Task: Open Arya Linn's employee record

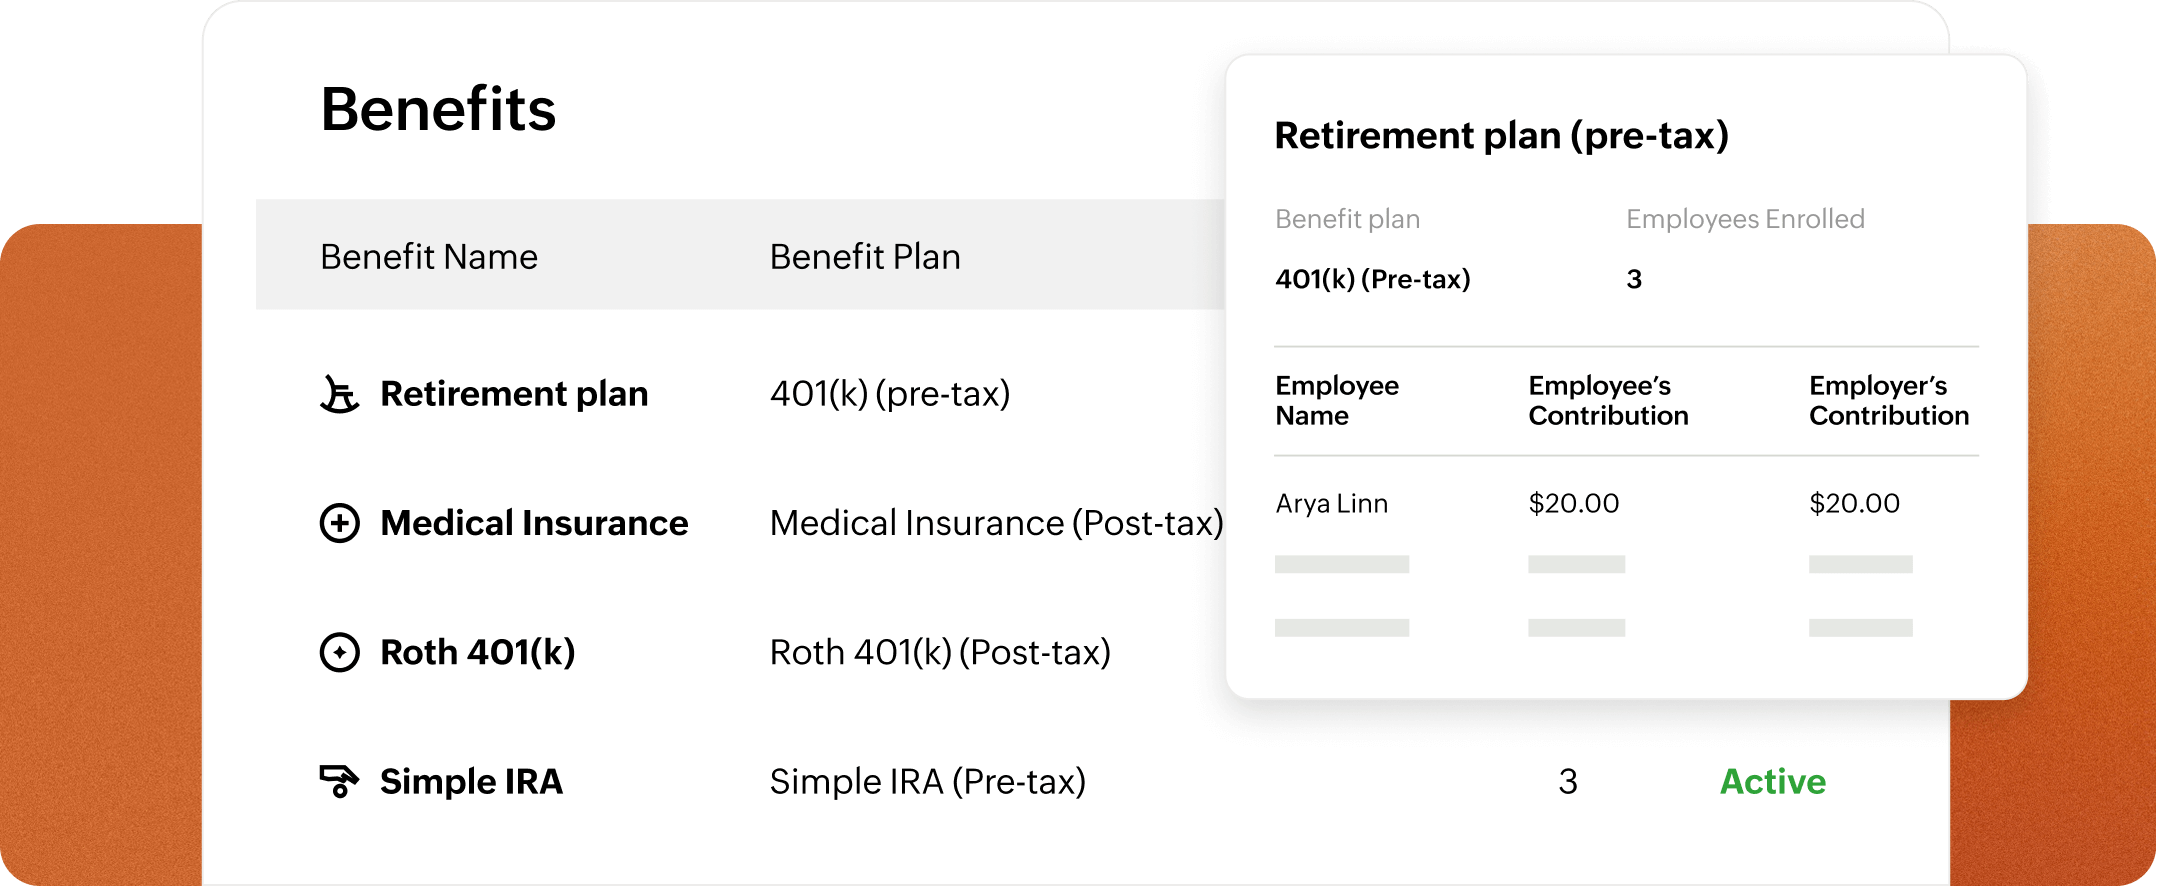Action: click(1330, 504)
